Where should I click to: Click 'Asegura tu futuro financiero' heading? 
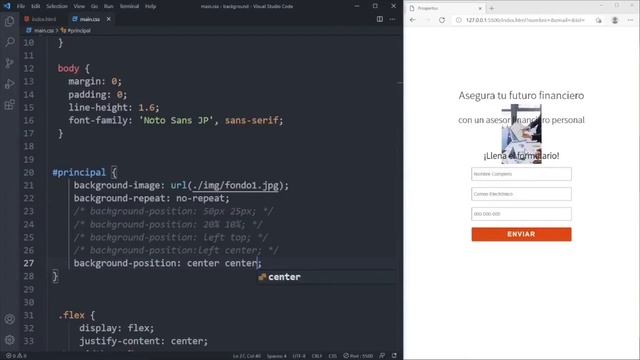click(x=521, y=95)
